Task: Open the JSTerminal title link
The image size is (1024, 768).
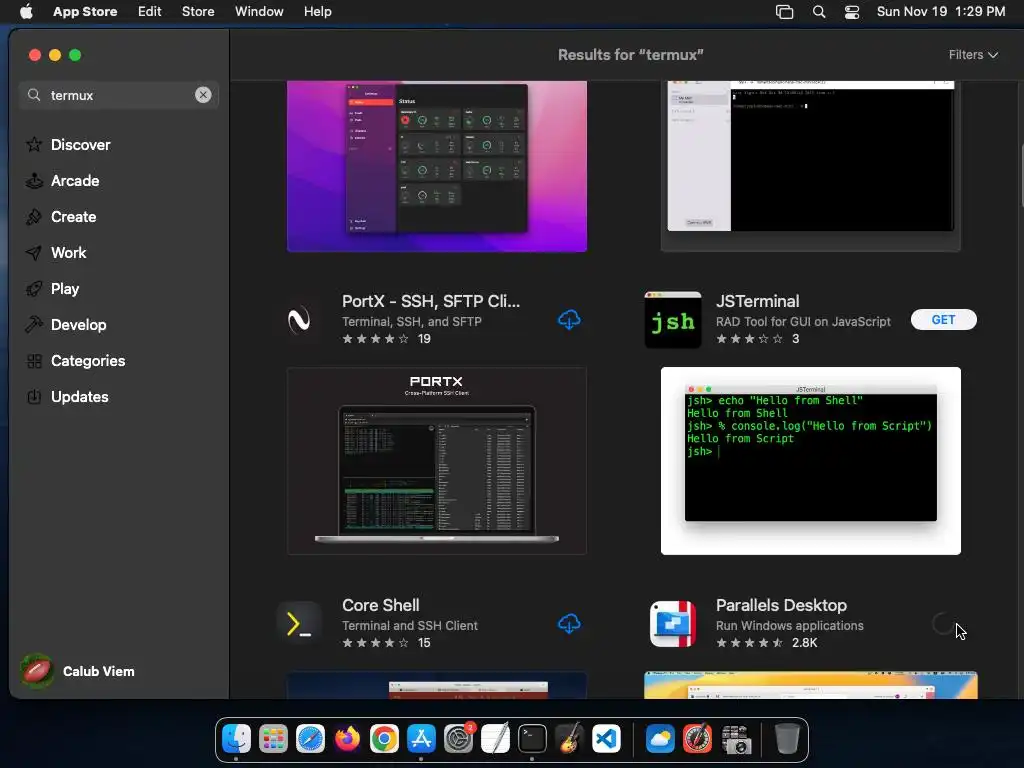Action: (x=757, y=301)
